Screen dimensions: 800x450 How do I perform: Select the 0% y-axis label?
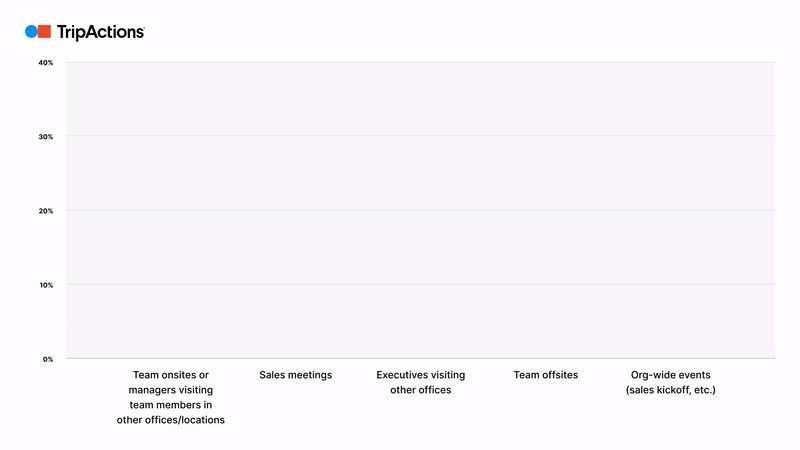48,359
